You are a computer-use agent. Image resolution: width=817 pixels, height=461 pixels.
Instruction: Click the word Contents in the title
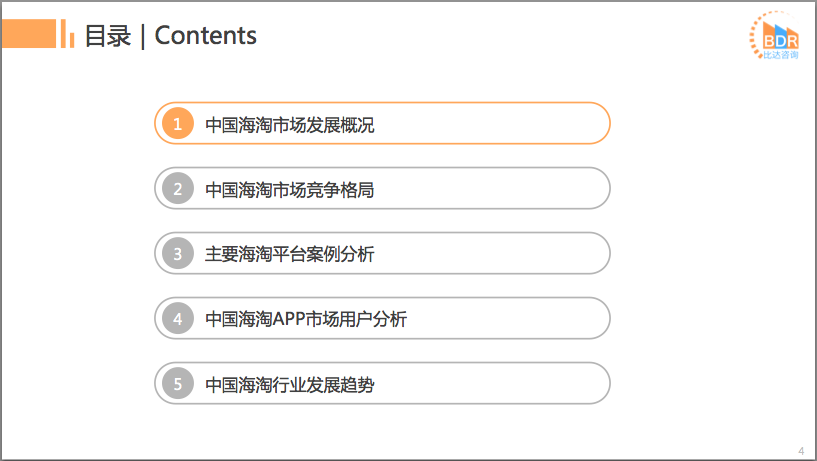coord(205,36)
